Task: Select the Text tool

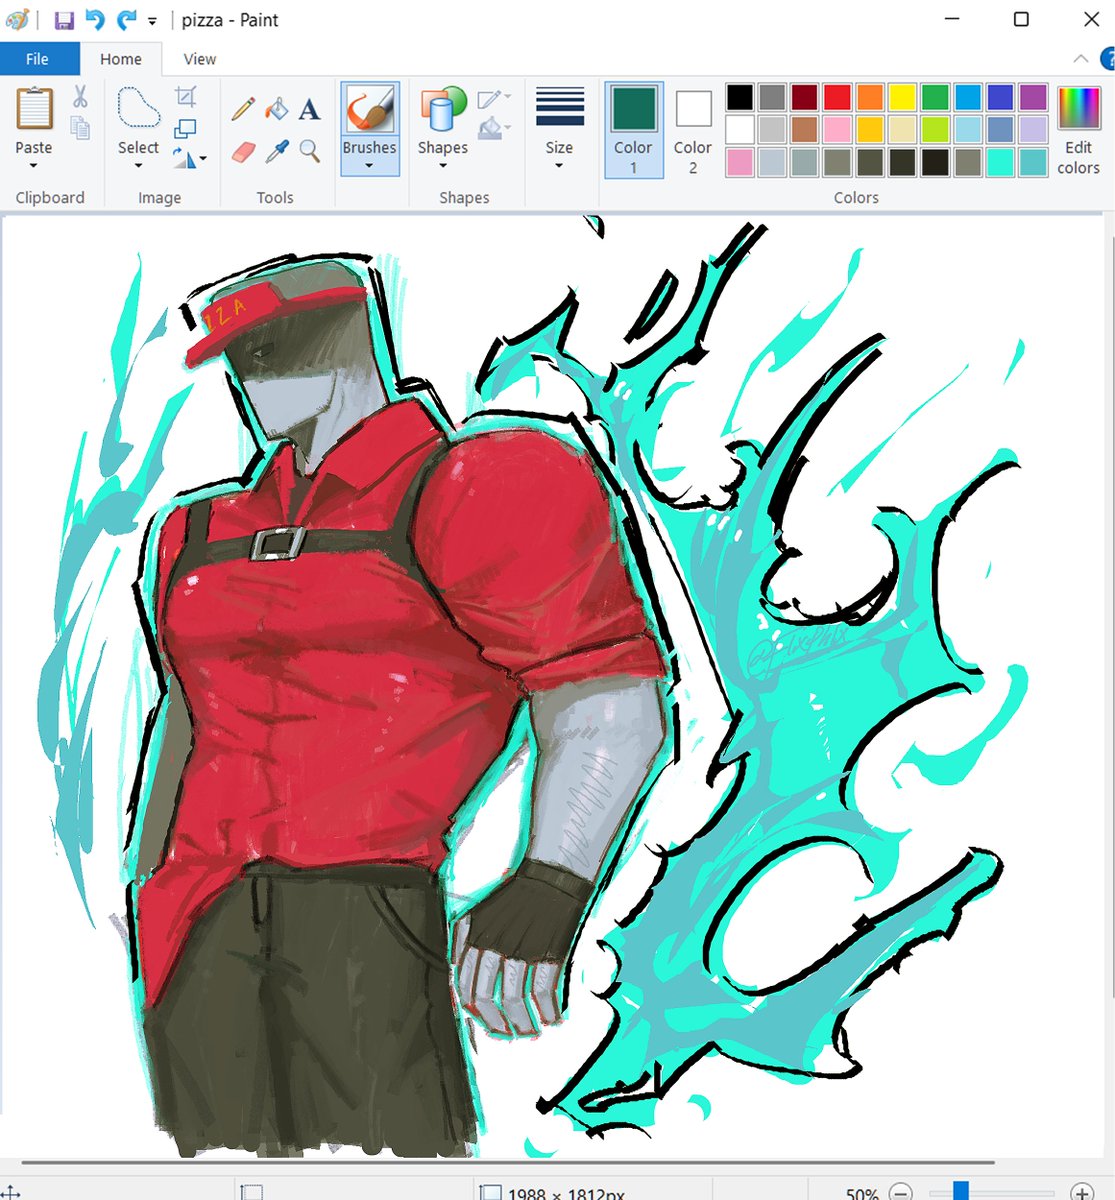Action: [310, 108]
